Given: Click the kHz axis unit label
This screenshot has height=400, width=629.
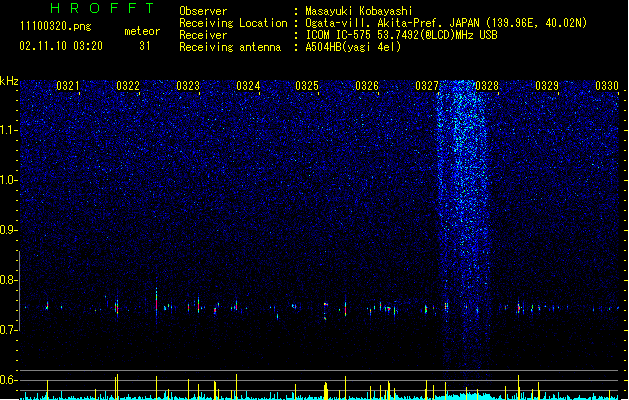Looking at the screenshot, I should pyautogui.click(x=9, y=81).
